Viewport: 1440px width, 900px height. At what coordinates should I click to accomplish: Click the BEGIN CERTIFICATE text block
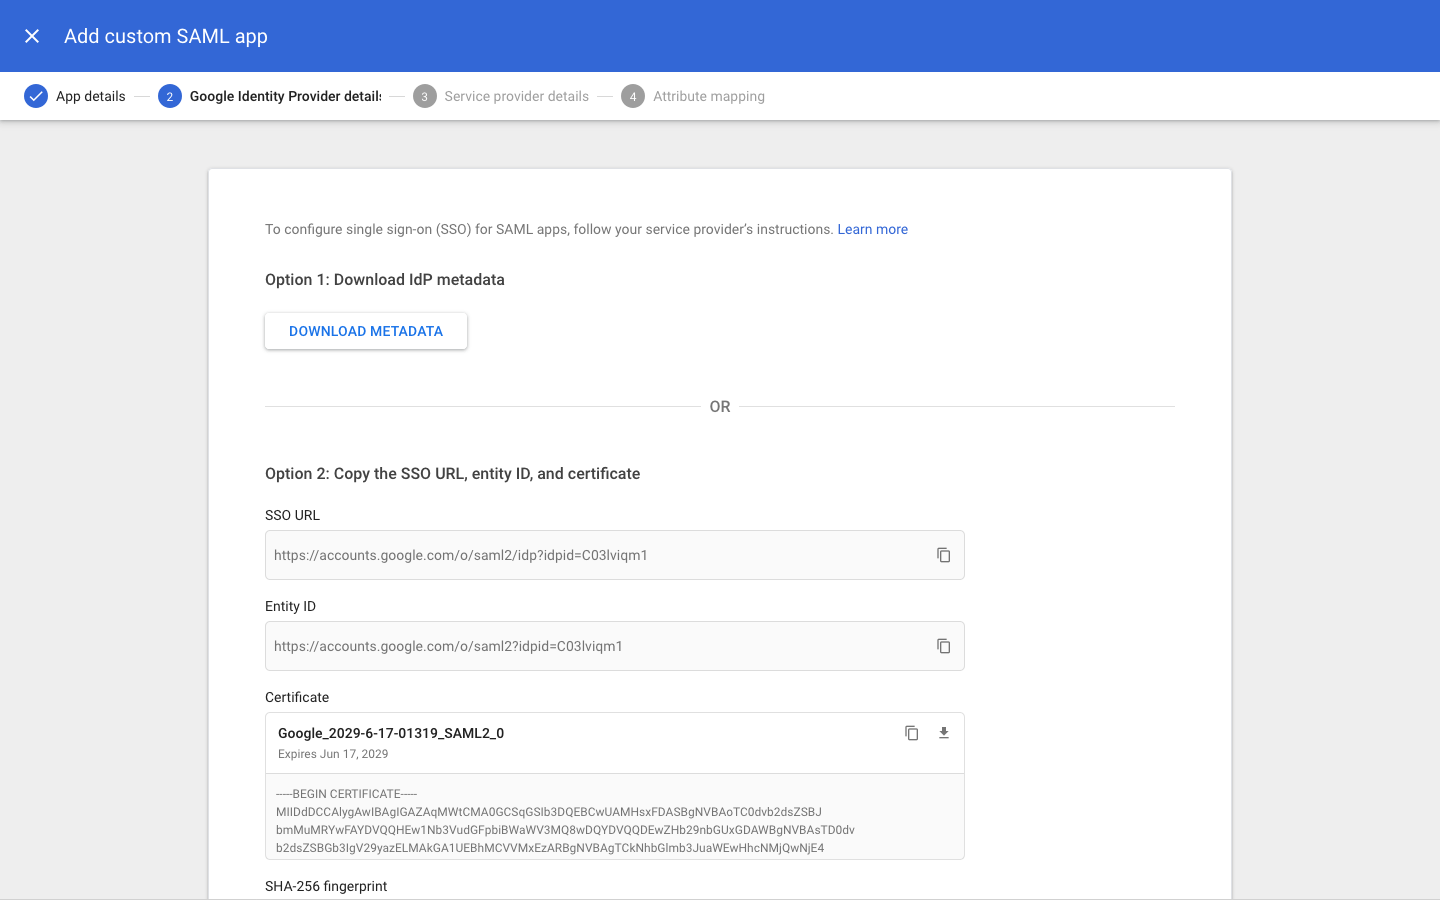[565, 820]
